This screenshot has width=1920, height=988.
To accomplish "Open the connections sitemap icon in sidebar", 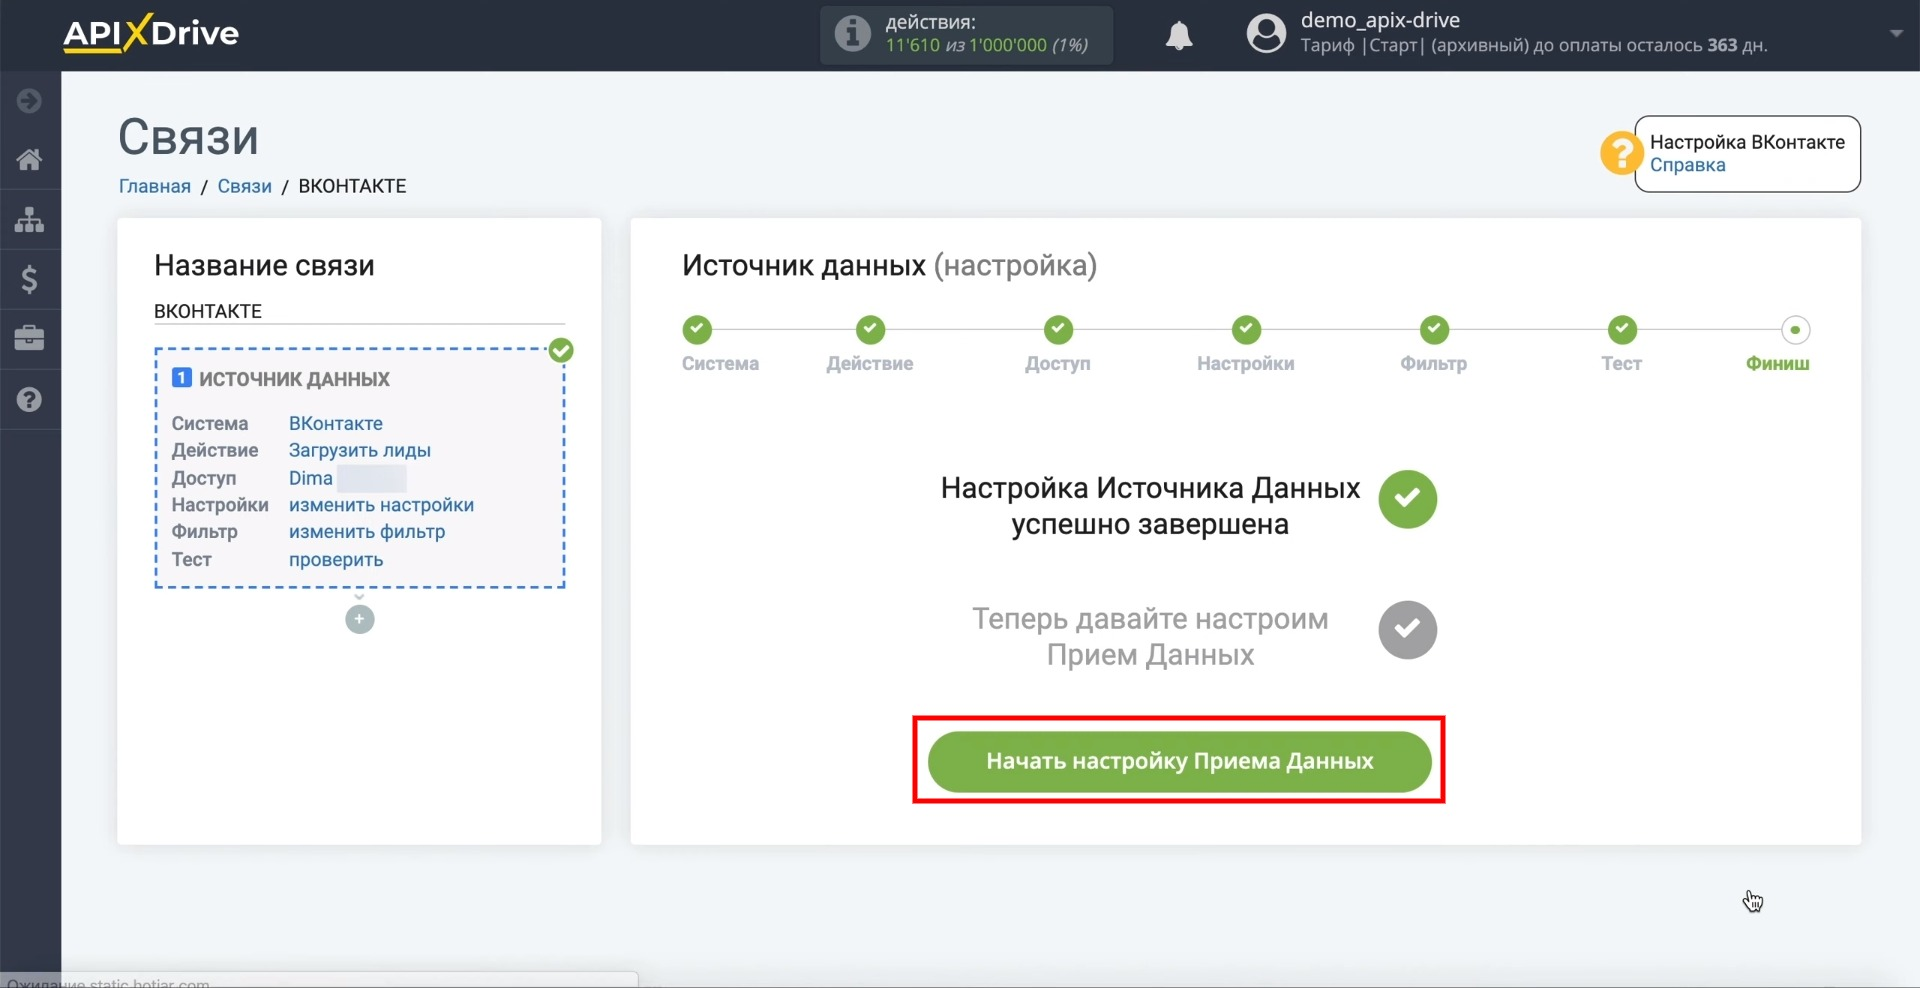I will pos(29,219).
